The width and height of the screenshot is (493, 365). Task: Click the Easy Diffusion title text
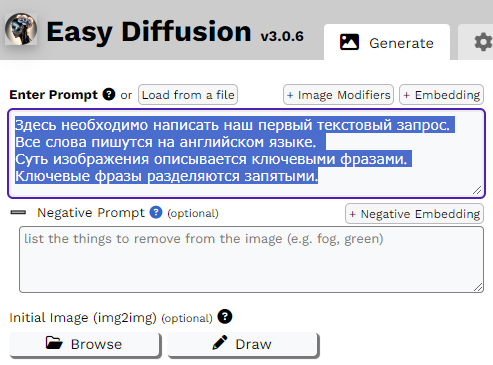[x=149, y=32]
